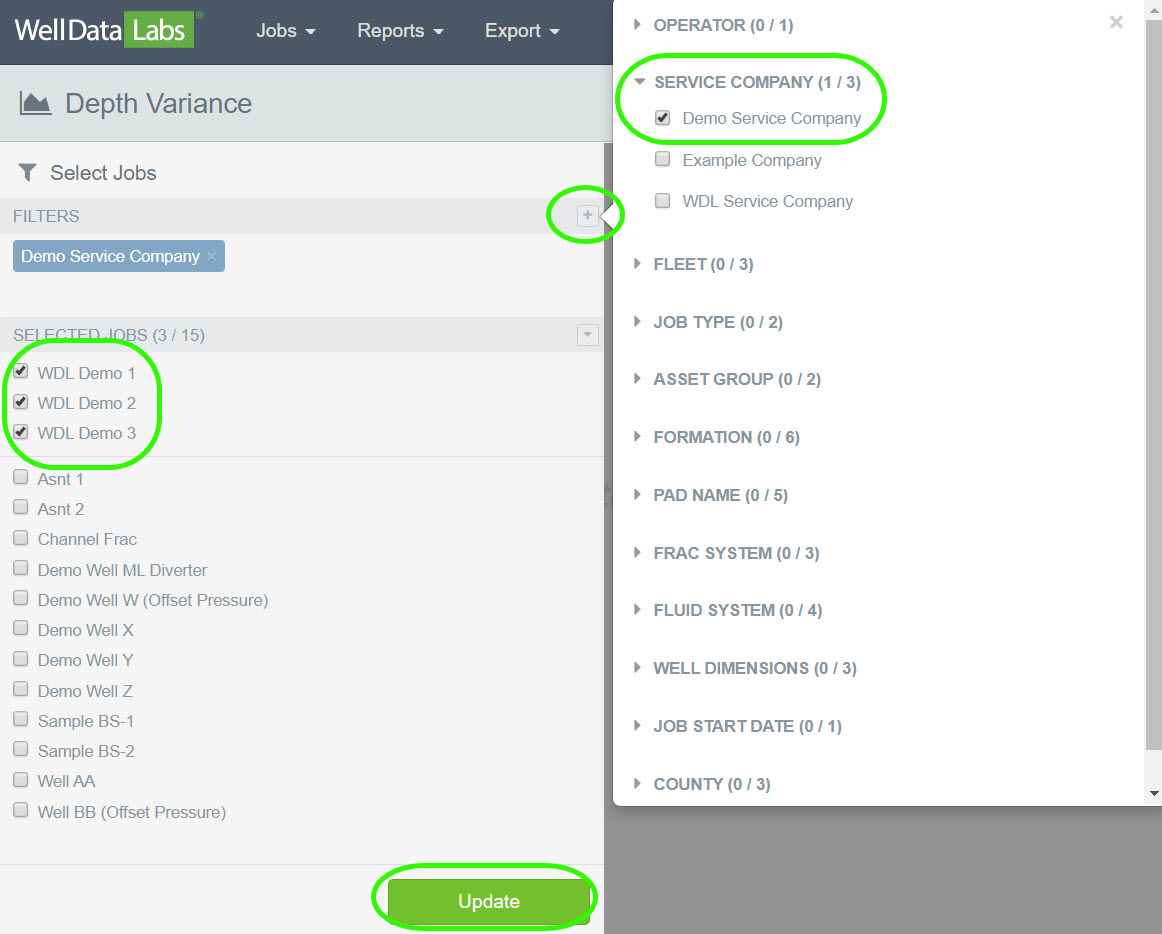The image size is (1162, 934).
Task: Click the filter panel scrollbar
Action: [x=1153, y=385]
